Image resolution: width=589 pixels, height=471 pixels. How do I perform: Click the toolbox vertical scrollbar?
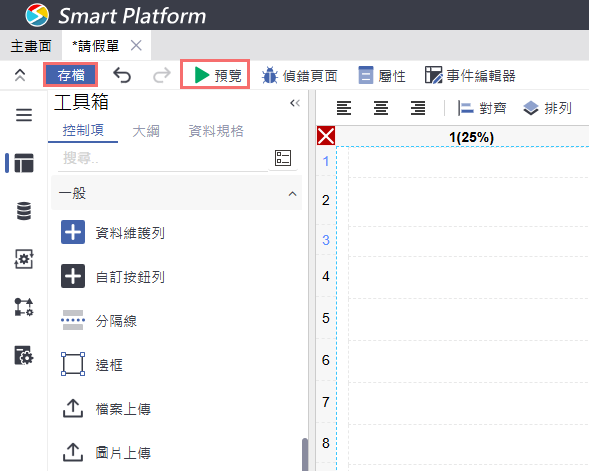pyautogui.click(x=305, y=454)
